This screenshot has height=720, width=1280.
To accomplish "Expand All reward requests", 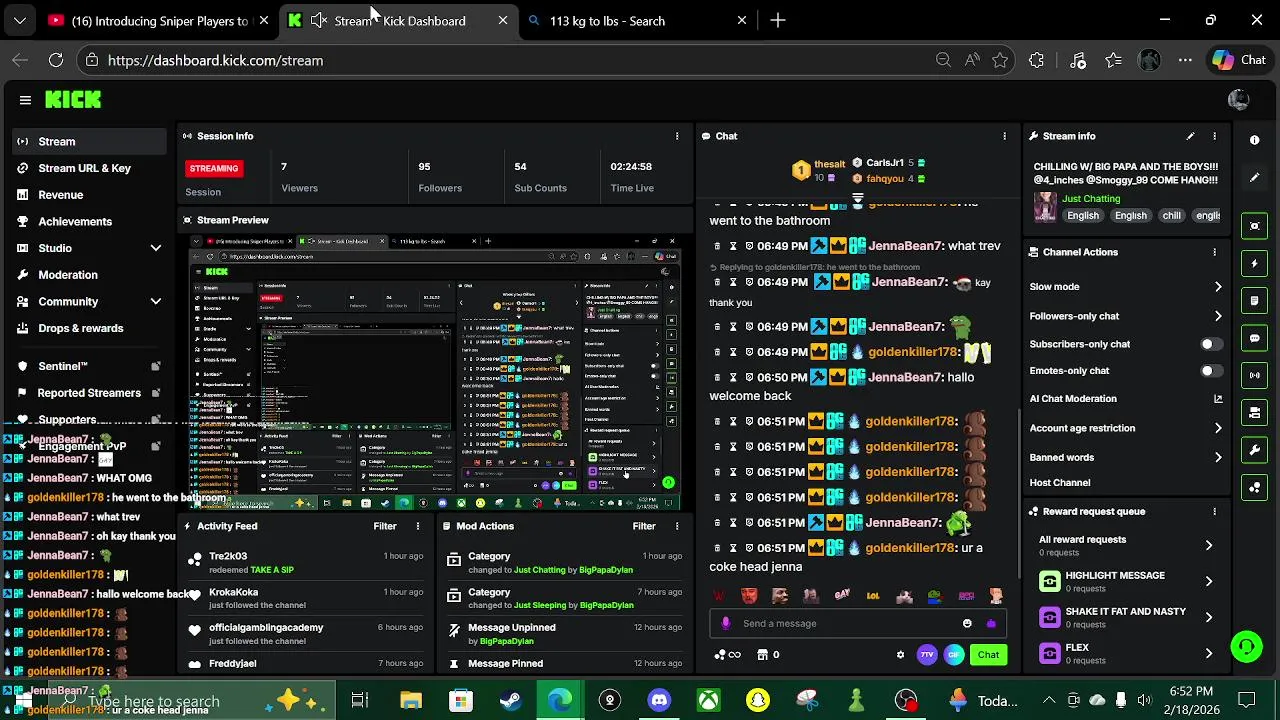I will [1209, 545].
